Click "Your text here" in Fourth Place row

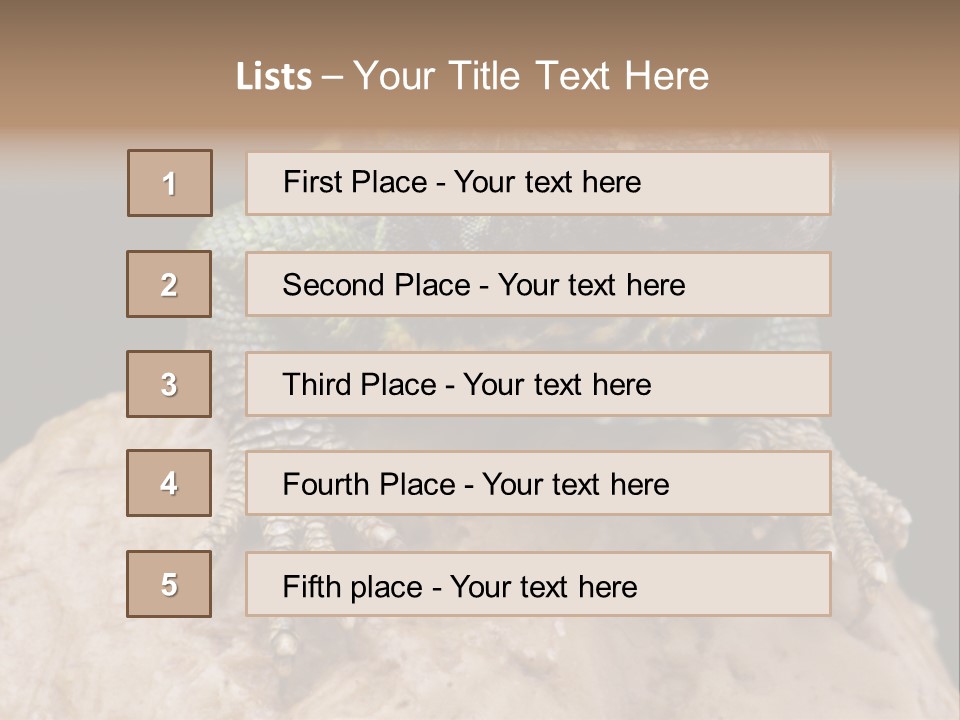pyautogui.click(x=575, y=485)
